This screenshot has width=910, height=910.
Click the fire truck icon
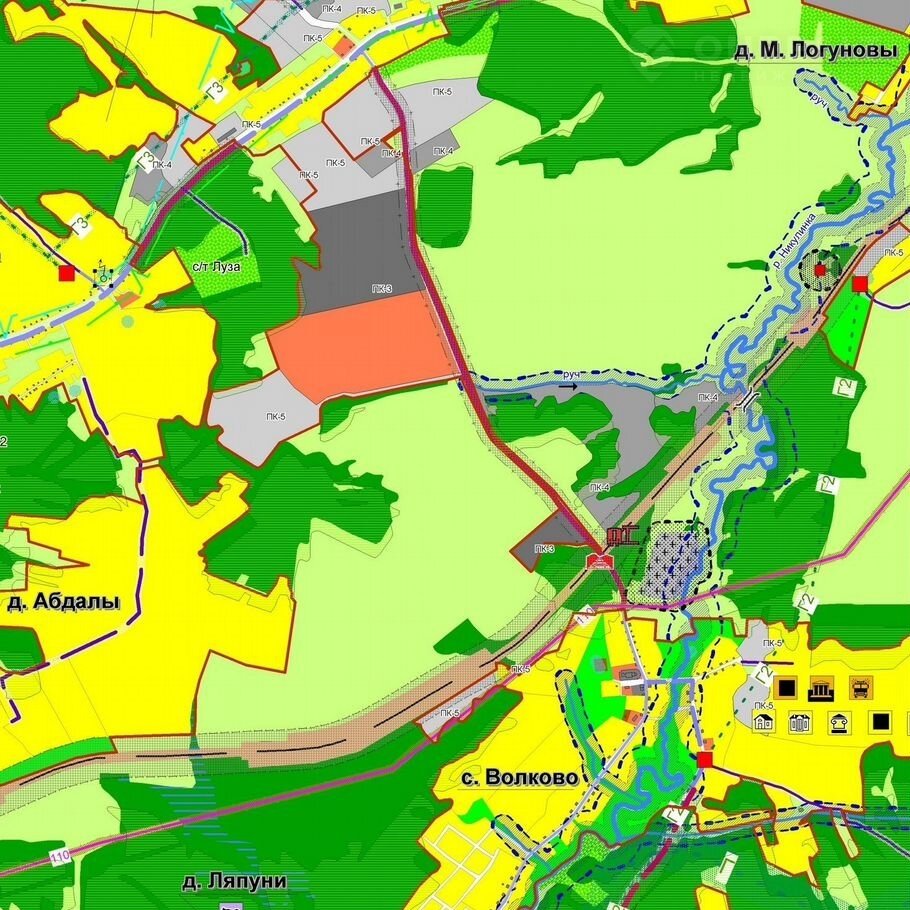(859, 688)
